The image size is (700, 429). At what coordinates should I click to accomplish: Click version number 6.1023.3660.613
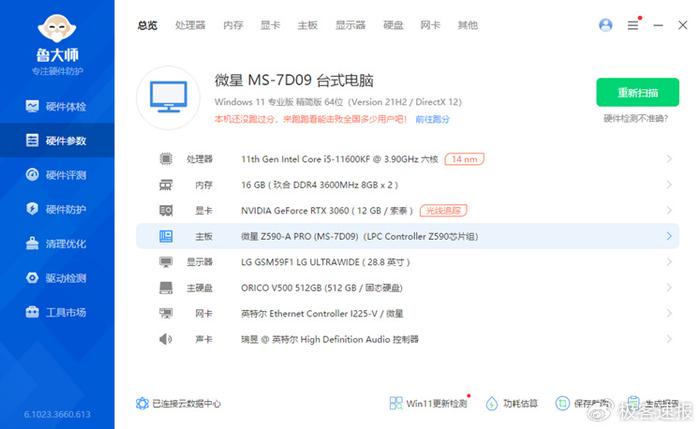(x=57, y=414)
